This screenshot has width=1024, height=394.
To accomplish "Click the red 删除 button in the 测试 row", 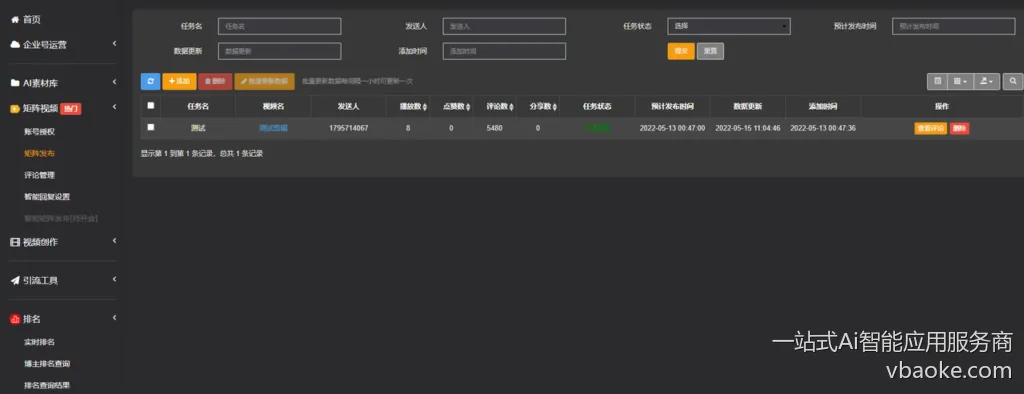I will click(959, 129).
